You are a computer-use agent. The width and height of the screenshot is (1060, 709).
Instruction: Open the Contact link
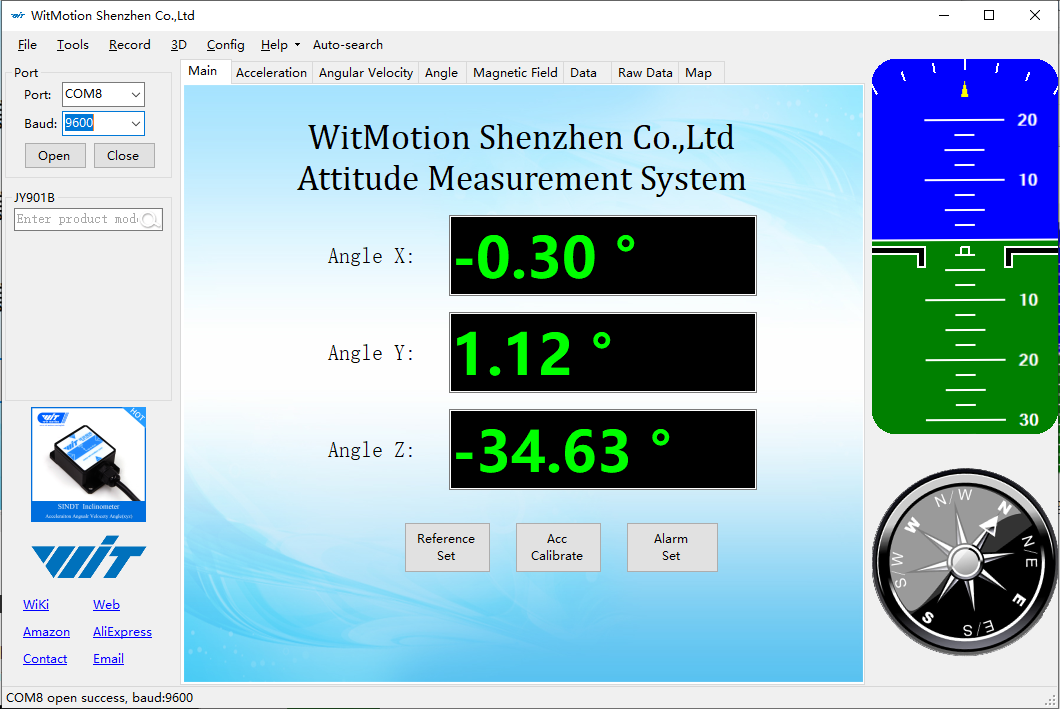(x=45, y=658)
